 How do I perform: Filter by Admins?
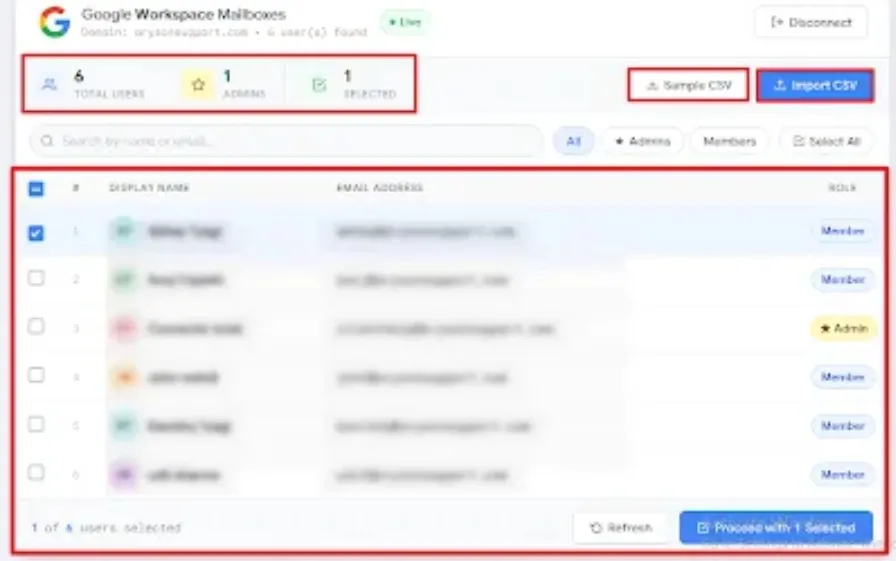(643, 141)
